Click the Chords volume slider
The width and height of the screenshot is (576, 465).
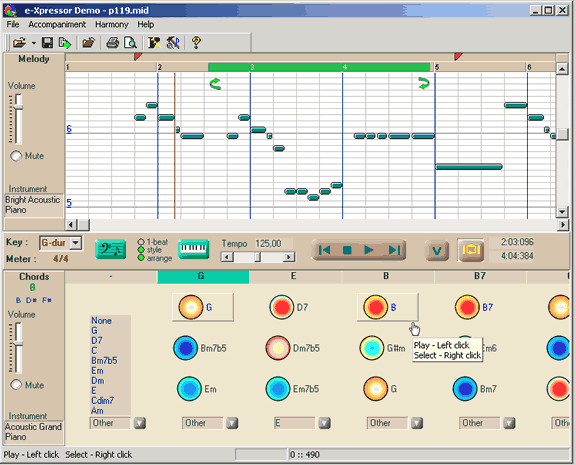pos(18,344)
